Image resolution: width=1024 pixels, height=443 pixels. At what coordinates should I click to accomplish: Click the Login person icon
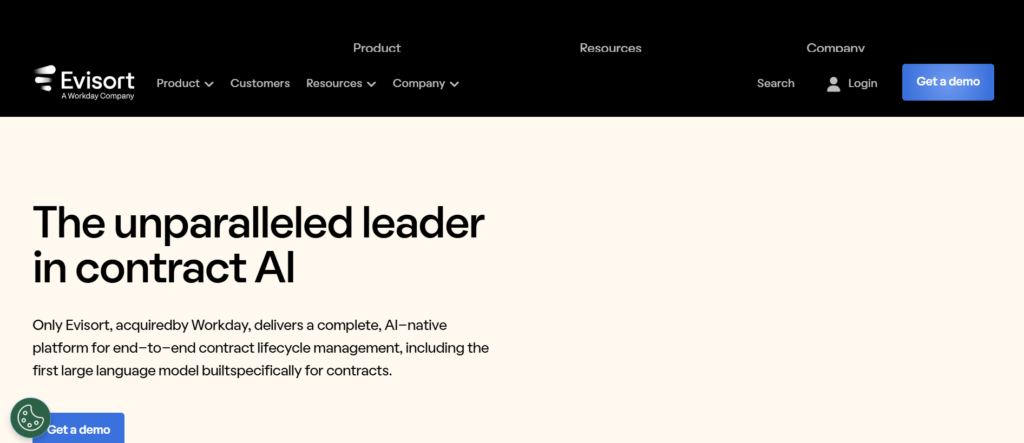click(x=833, y=84)
